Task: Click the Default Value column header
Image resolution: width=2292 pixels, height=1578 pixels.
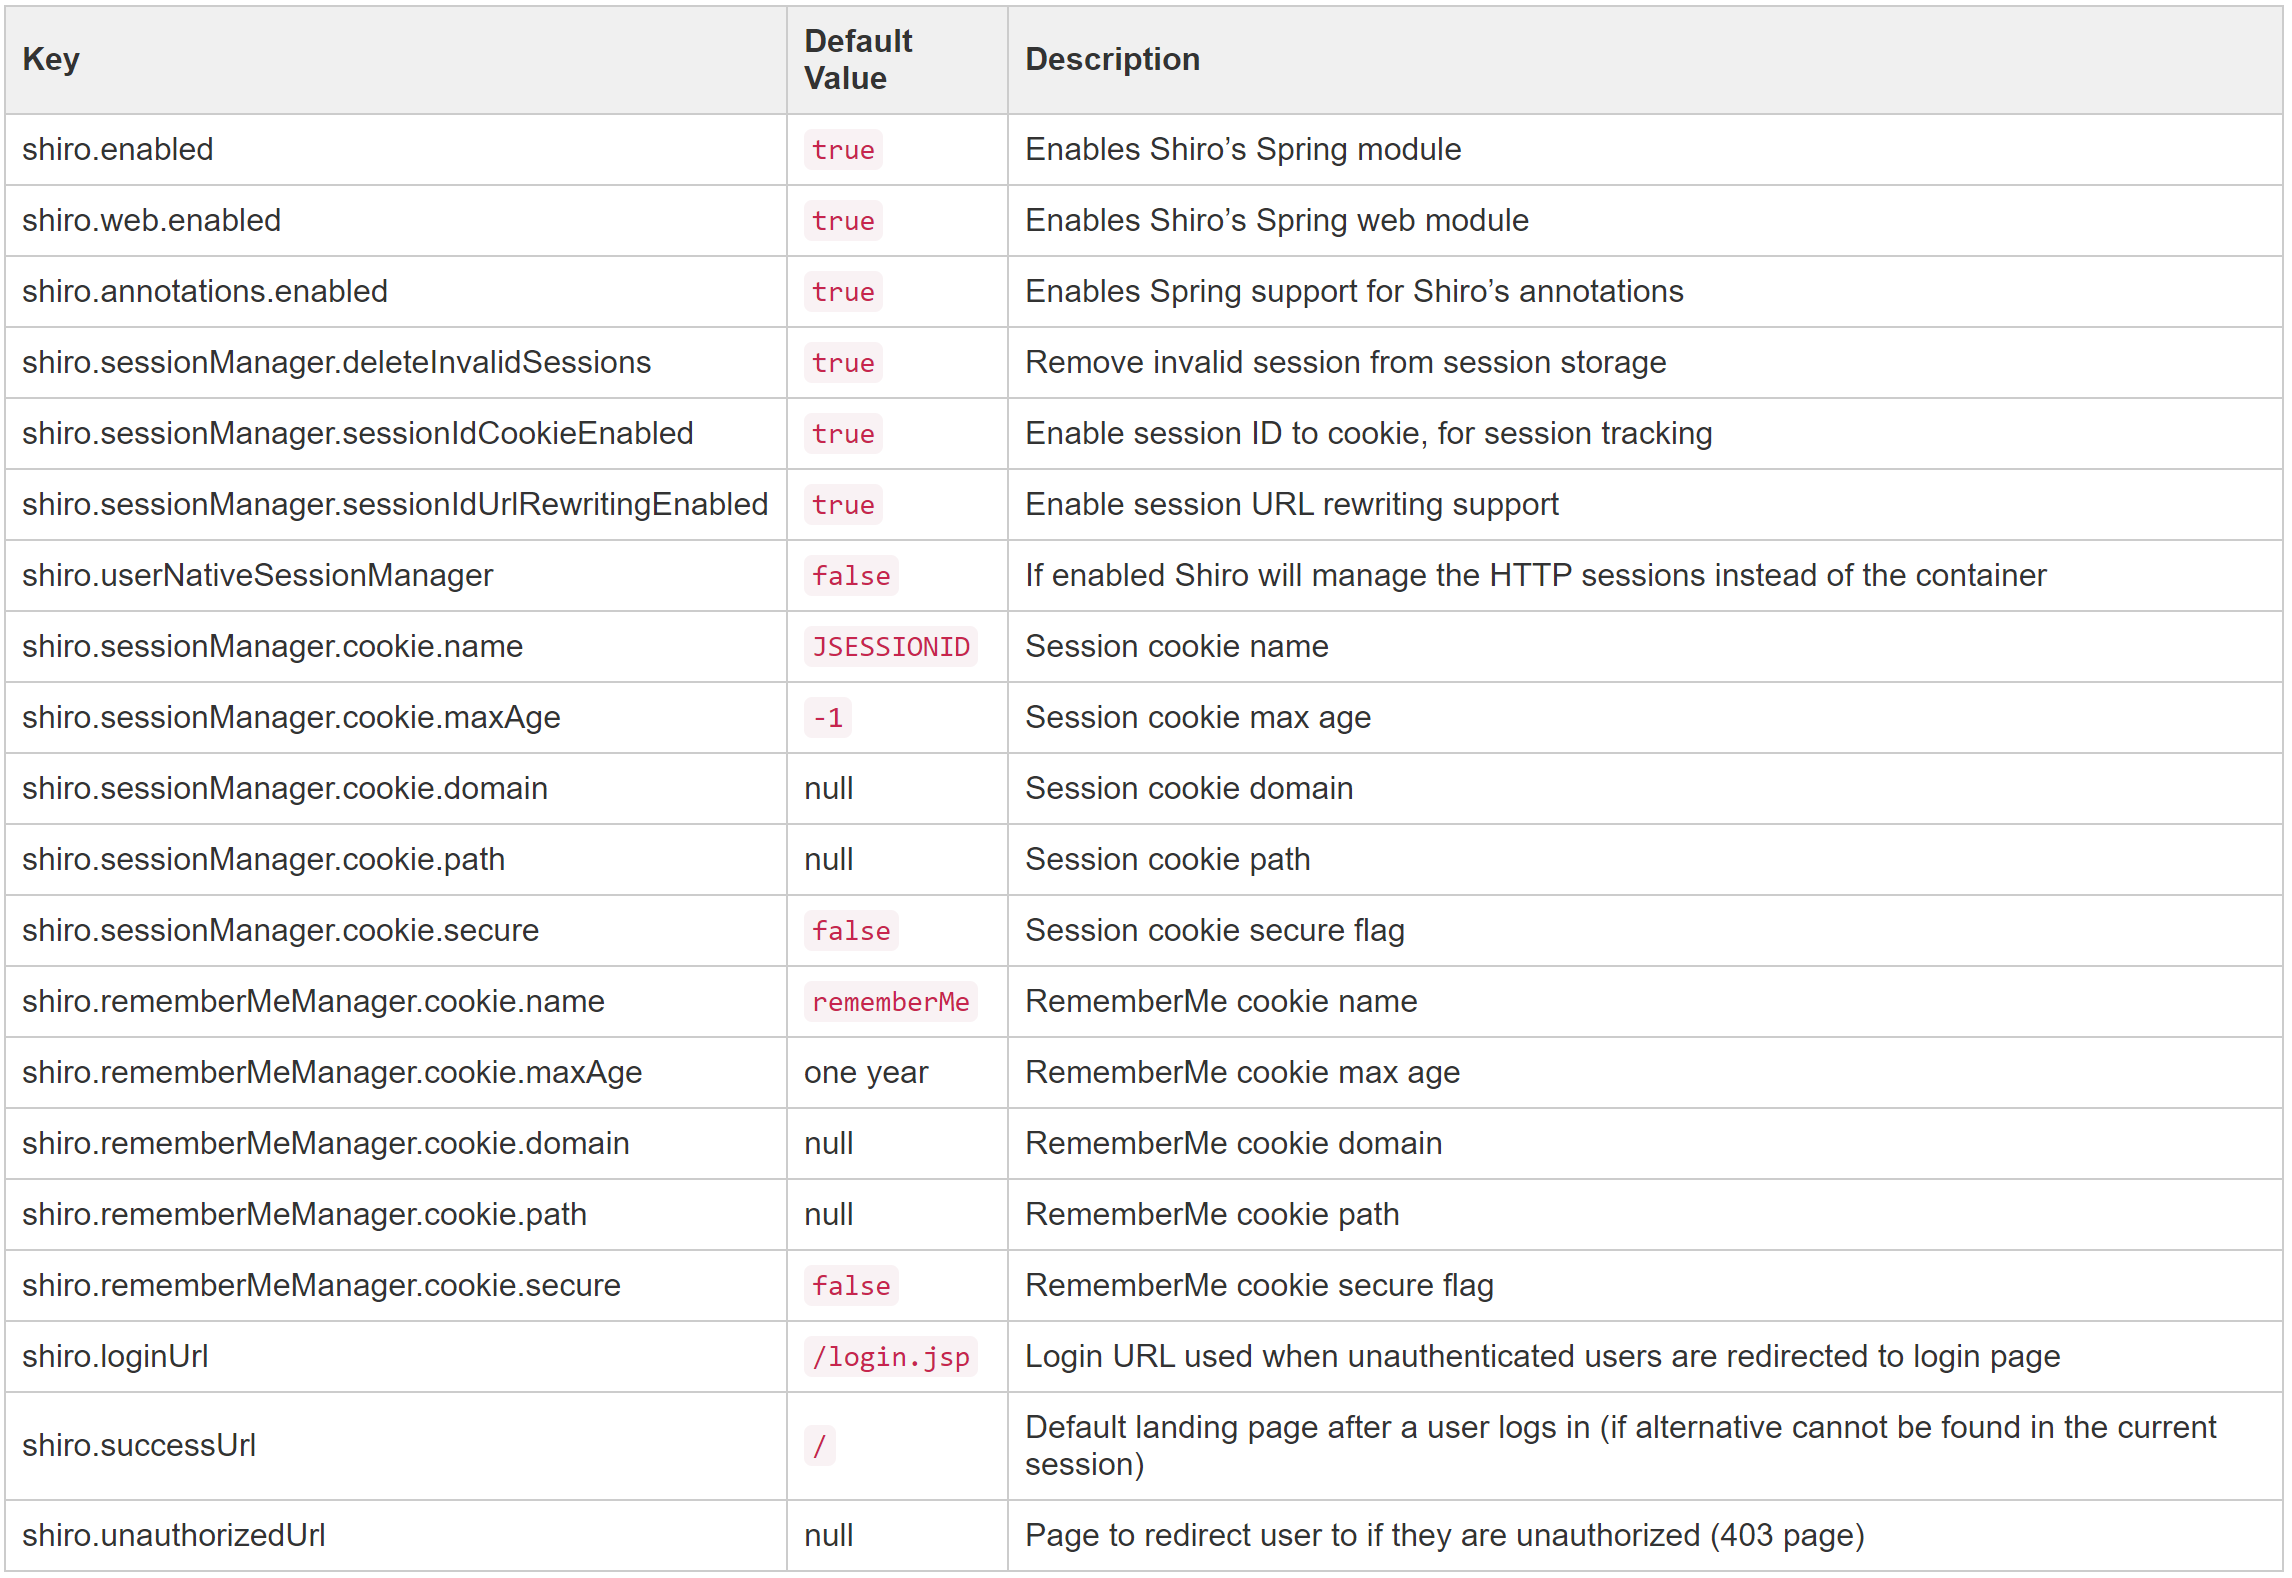Action: point(857,59)
